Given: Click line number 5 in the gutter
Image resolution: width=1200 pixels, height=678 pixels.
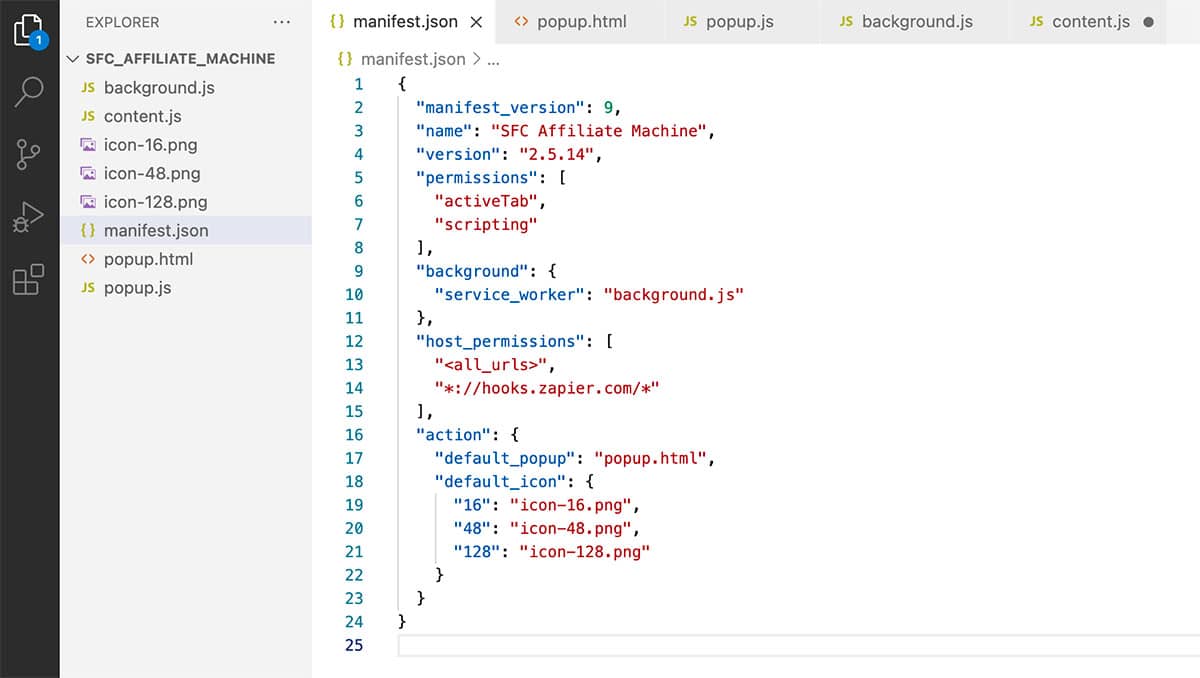Looking at the screenshot, I should 359,178.
